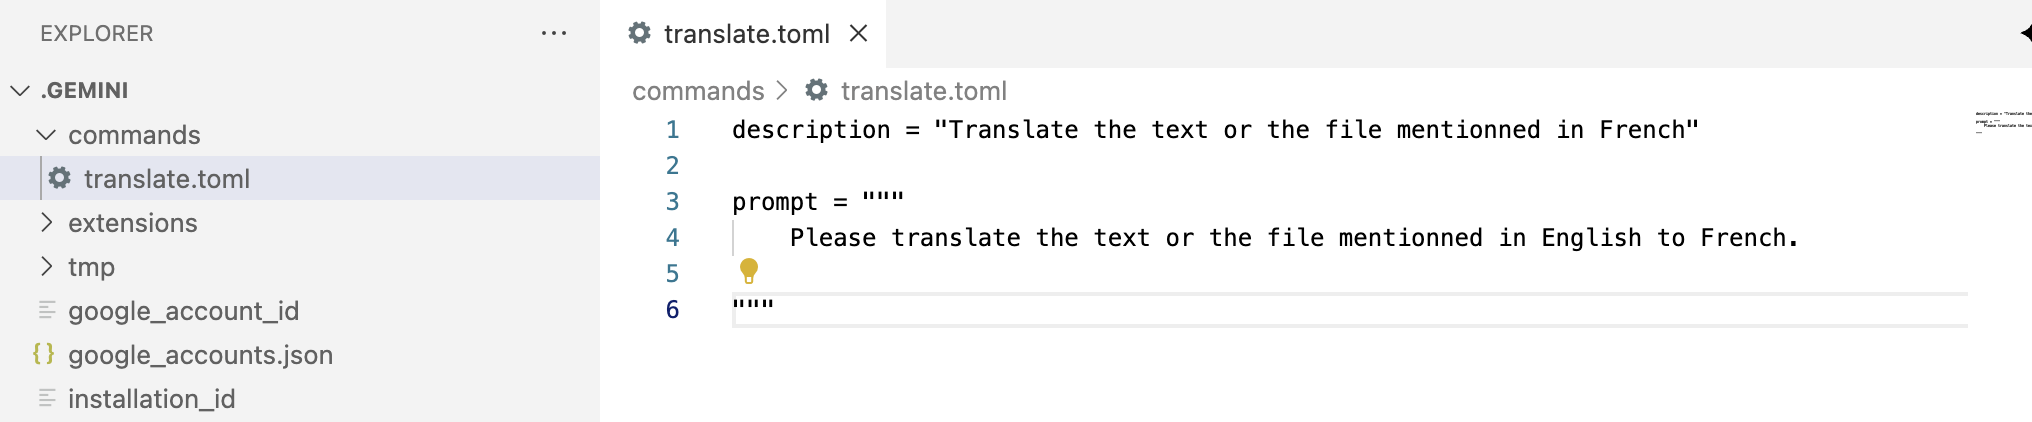
Task: Collapse the .GEMINI root folder
Action: (x=20, y=90)
